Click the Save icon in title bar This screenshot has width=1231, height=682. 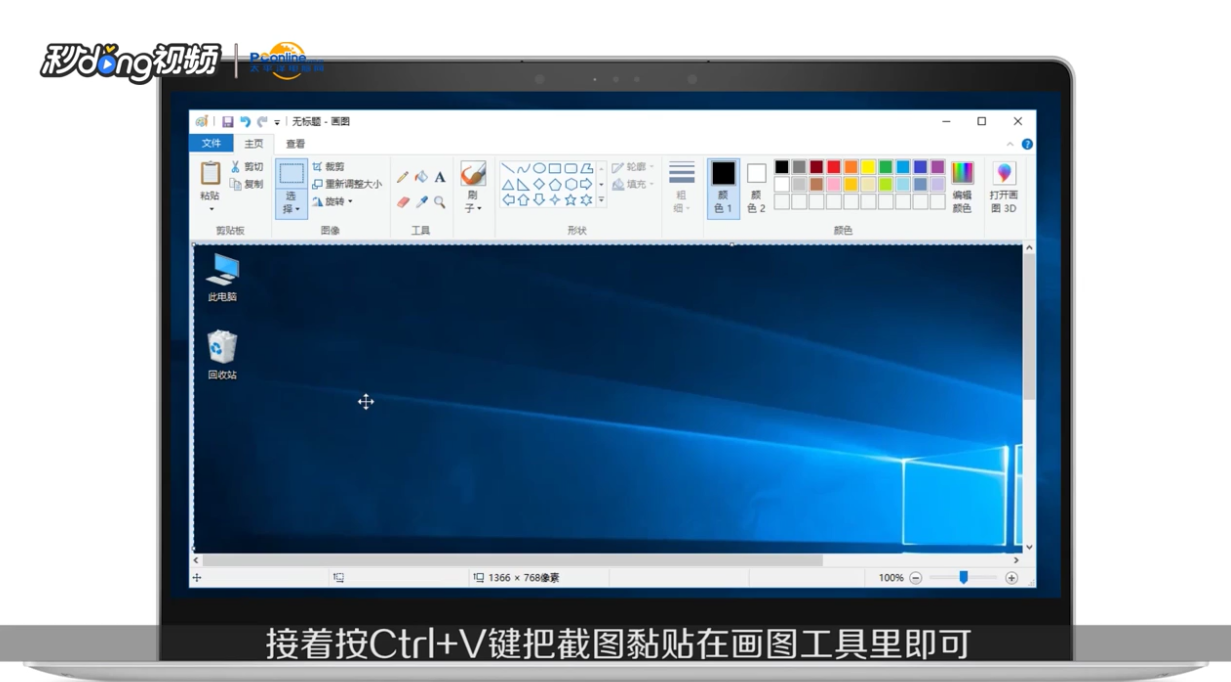tap(227, 122)
